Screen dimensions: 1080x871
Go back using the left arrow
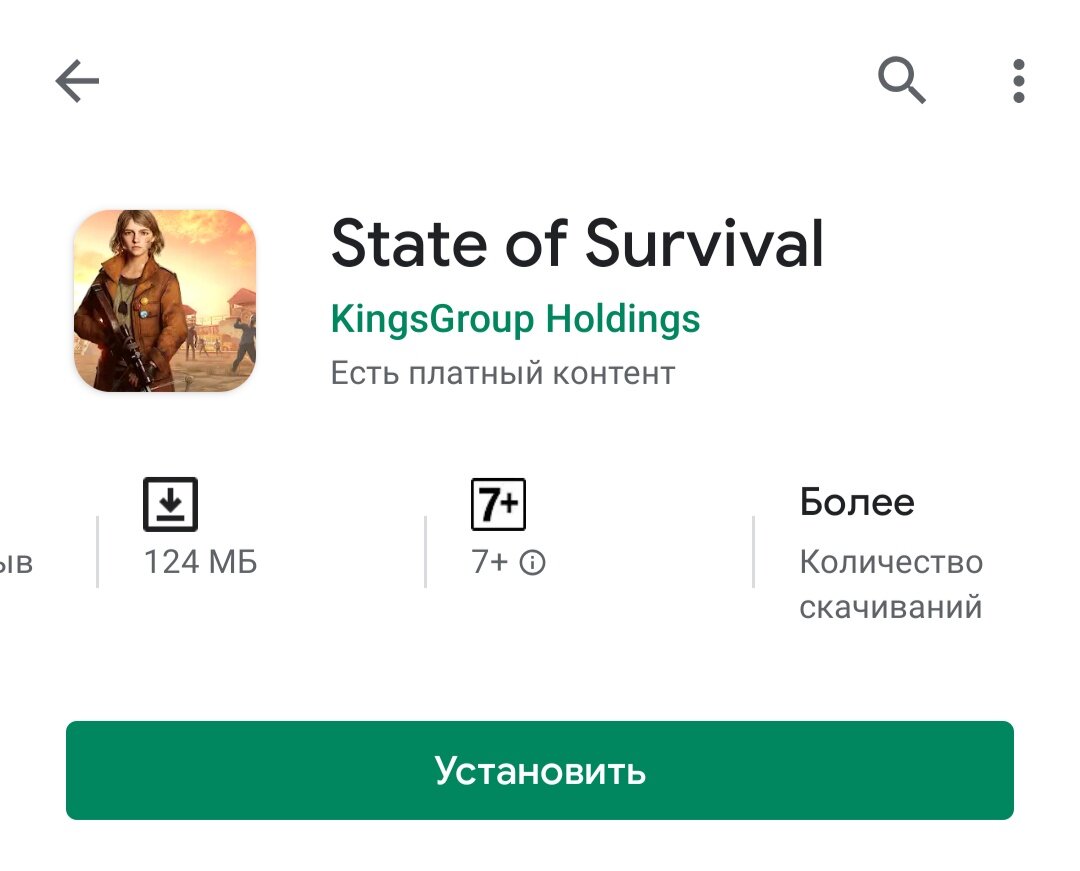(77, 81)
